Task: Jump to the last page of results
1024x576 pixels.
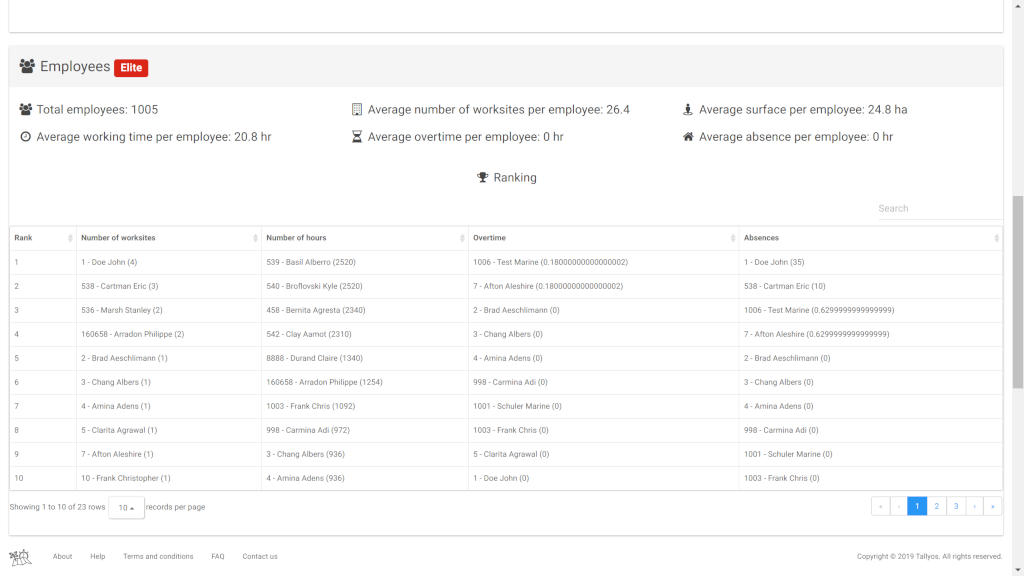Action: pyautogui.click(x=993, y=506)
